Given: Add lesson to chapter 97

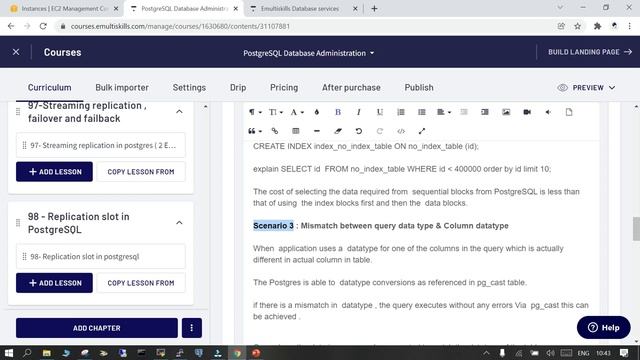Looking at the screenshot, I should click(54, 172).
